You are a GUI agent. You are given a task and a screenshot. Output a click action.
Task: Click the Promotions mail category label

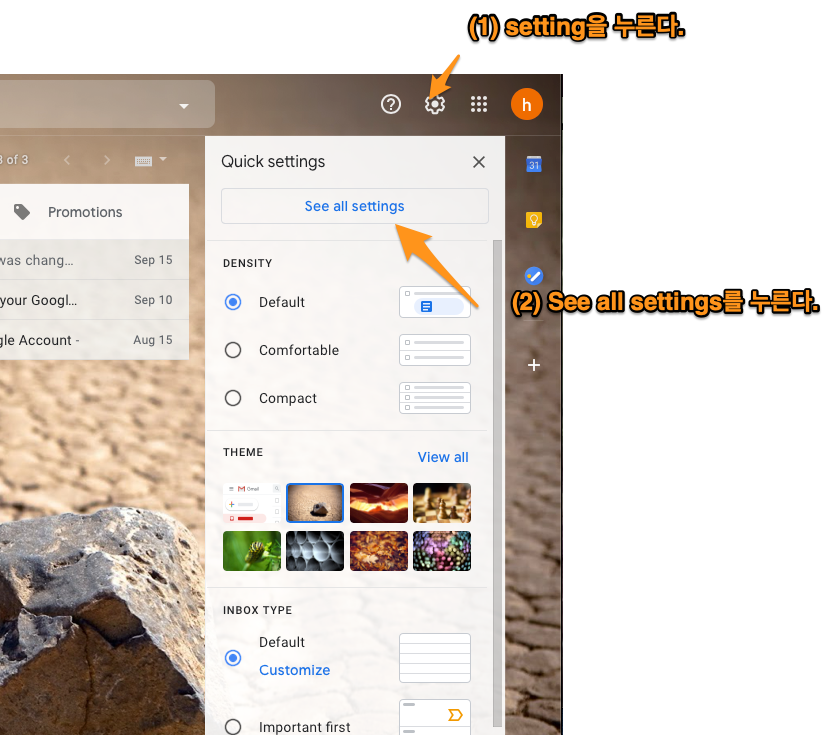coord(85,211)
